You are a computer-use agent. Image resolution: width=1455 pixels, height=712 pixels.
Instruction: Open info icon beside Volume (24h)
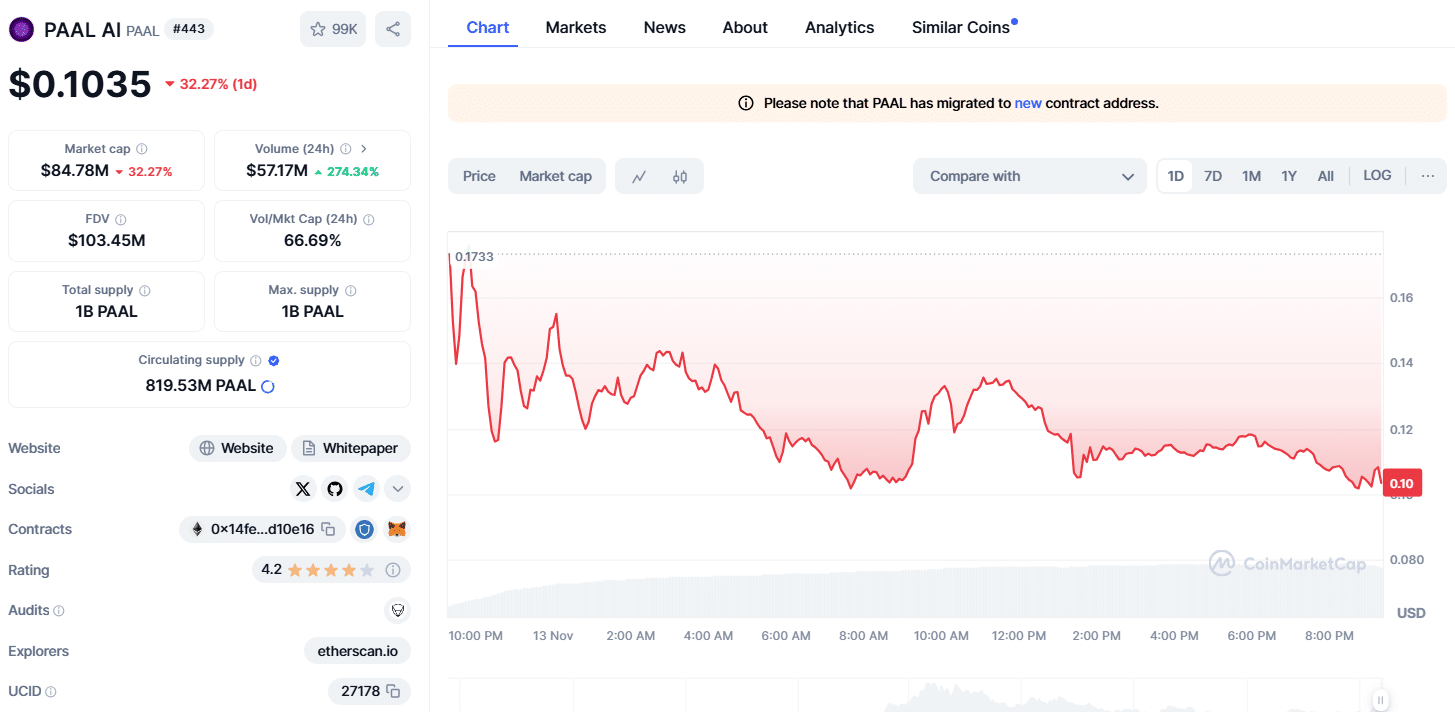click(346, 148)
